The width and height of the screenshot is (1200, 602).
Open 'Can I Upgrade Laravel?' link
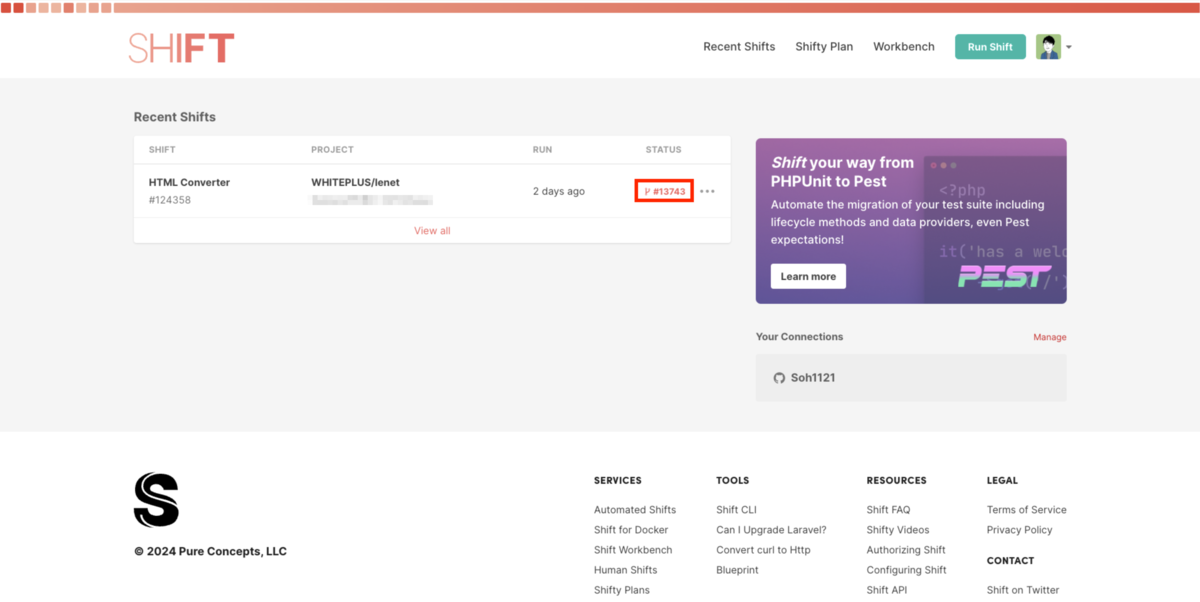771,530
